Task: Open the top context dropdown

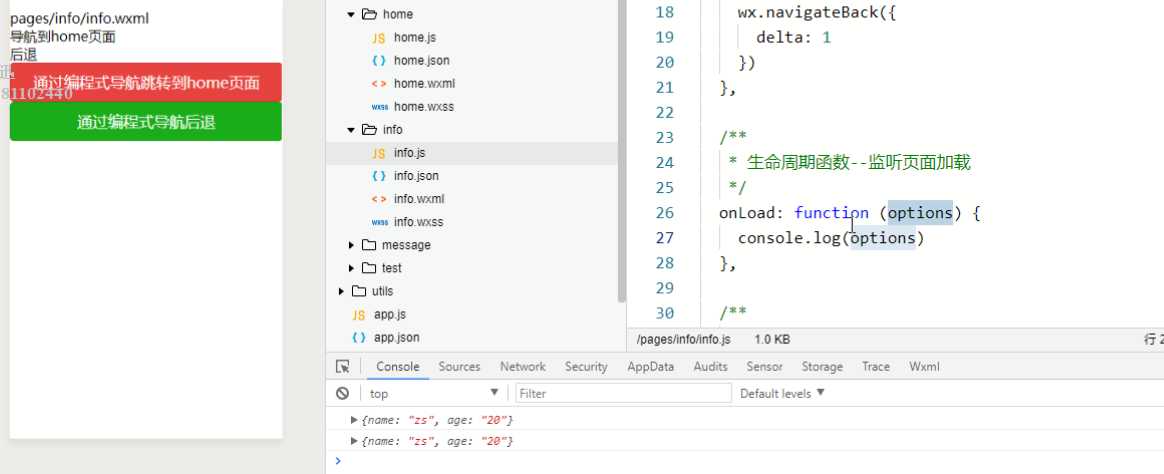Action: tap(434, 393)
